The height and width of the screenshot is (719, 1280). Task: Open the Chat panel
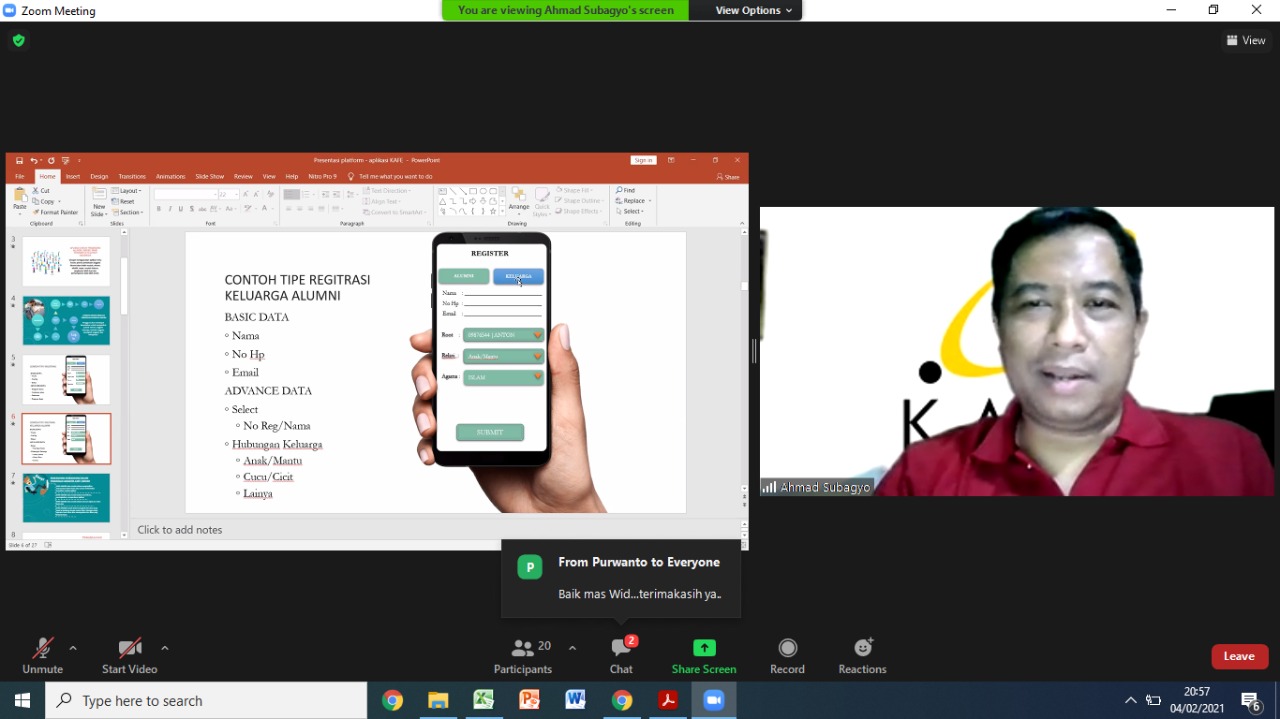621,655
